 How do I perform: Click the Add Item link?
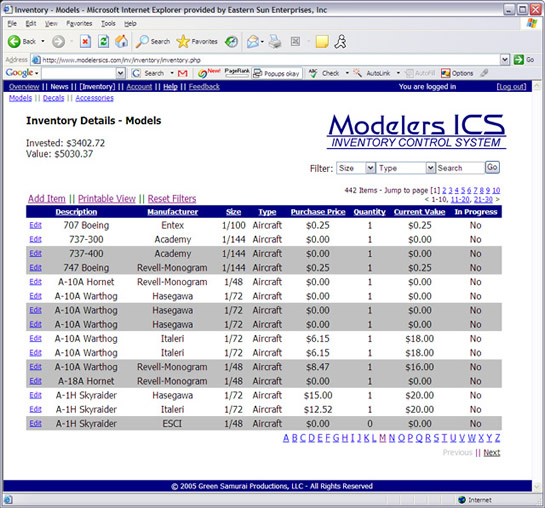pos(47,199)
